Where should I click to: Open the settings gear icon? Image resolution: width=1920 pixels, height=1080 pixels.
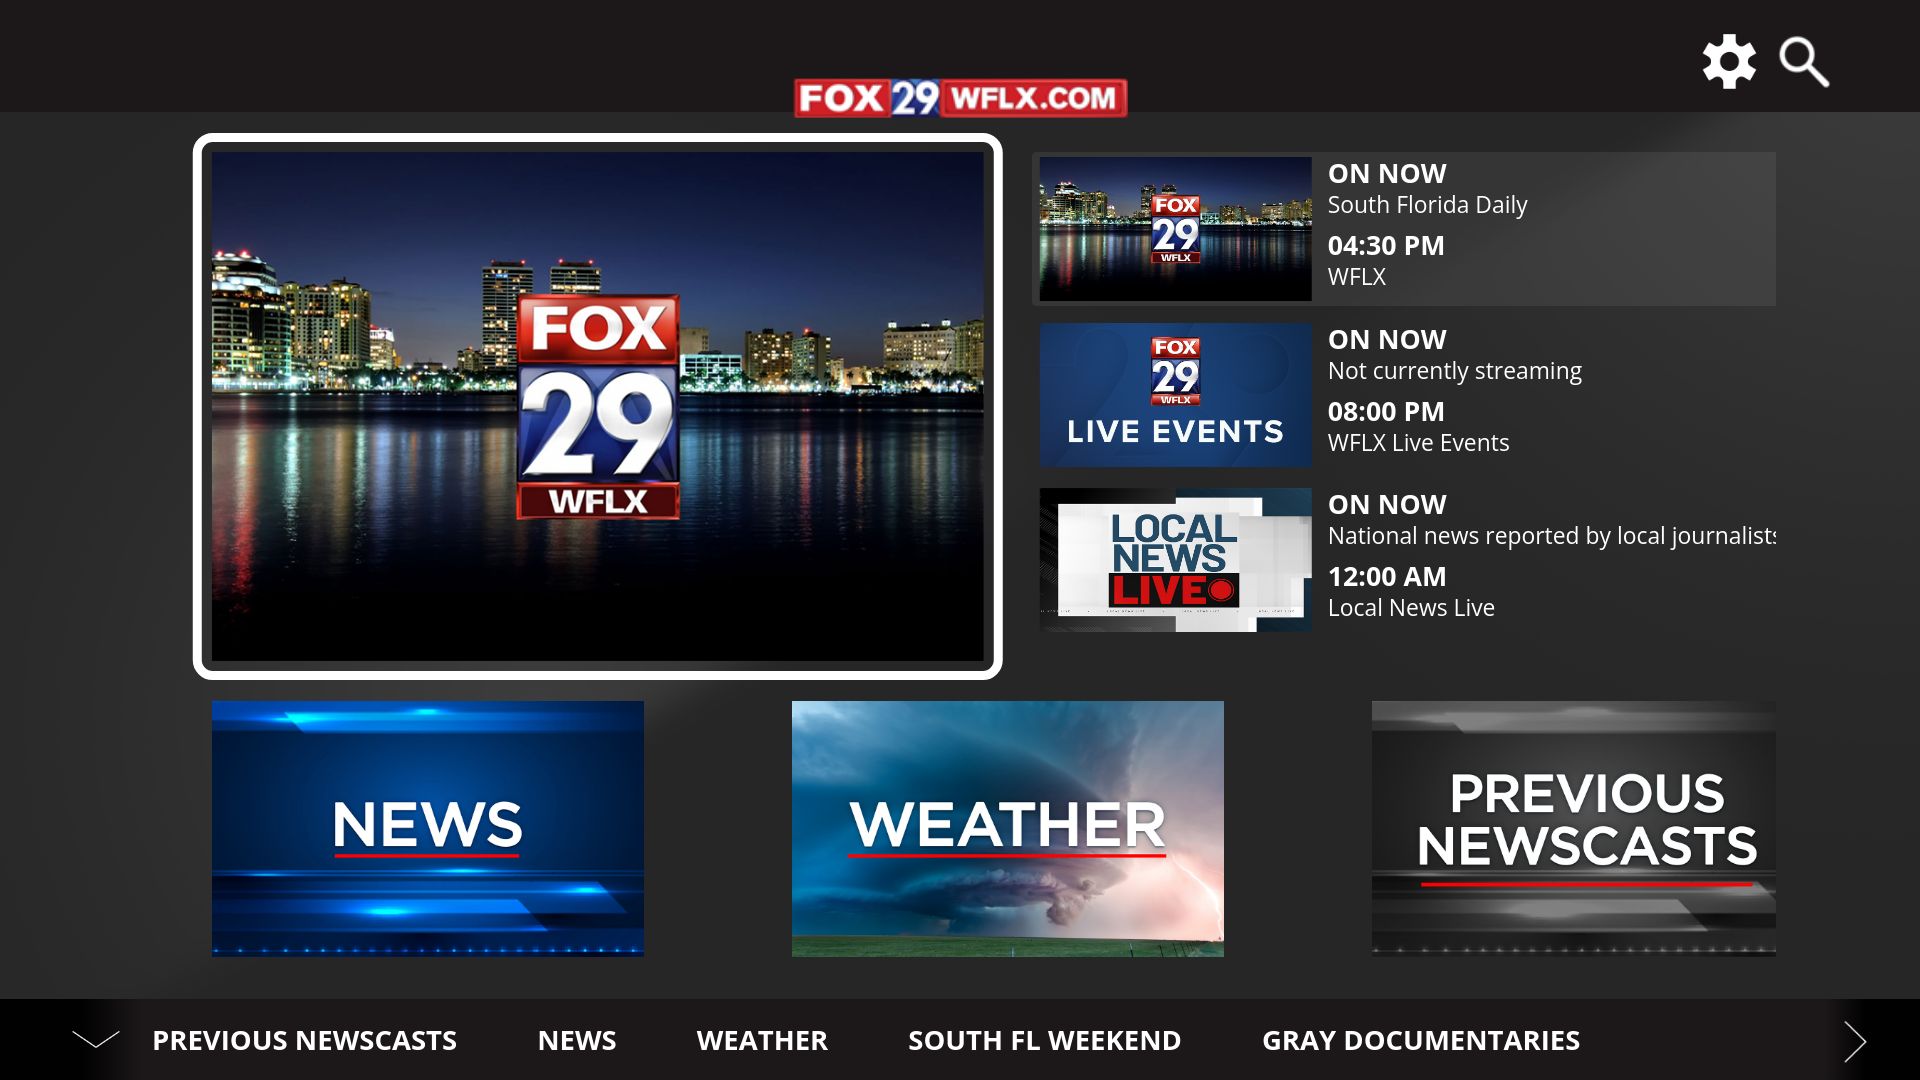click(x=1729, y=62)
